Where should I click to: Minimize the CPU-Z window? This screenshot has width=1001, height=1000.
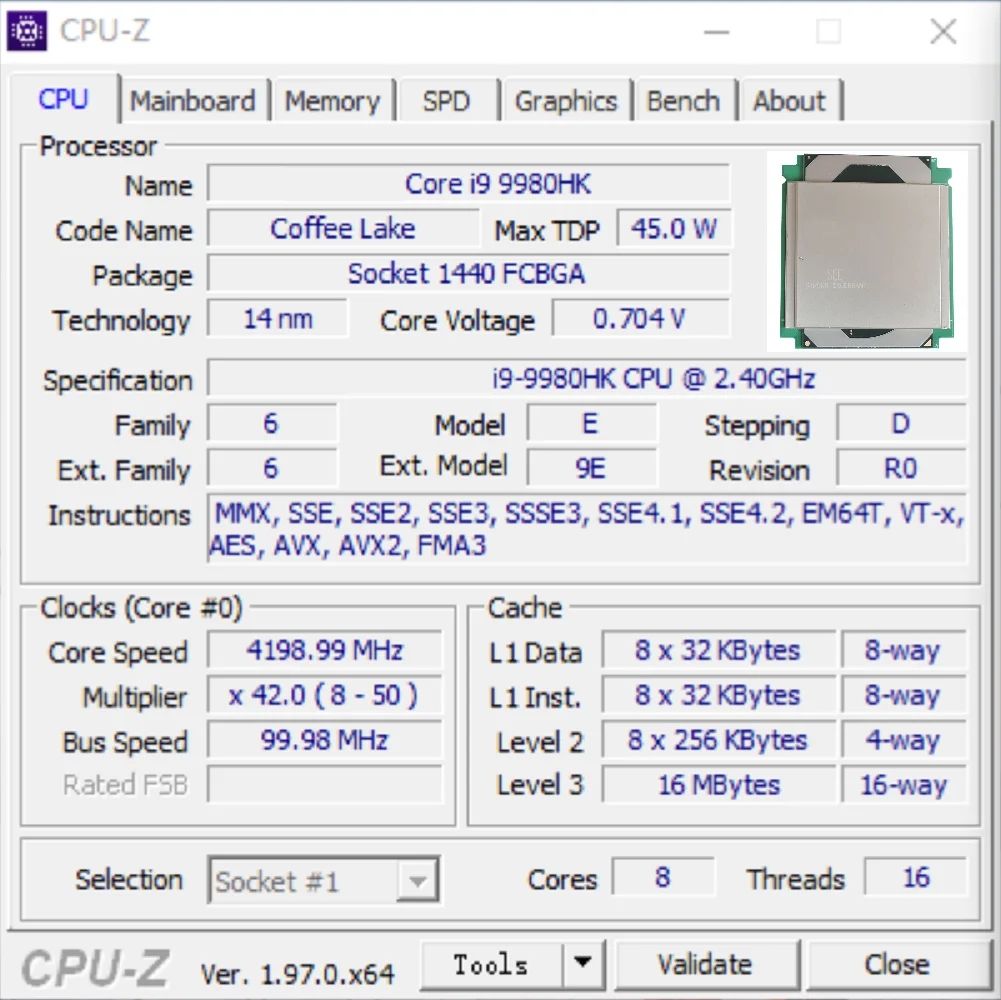coord(716,31)
